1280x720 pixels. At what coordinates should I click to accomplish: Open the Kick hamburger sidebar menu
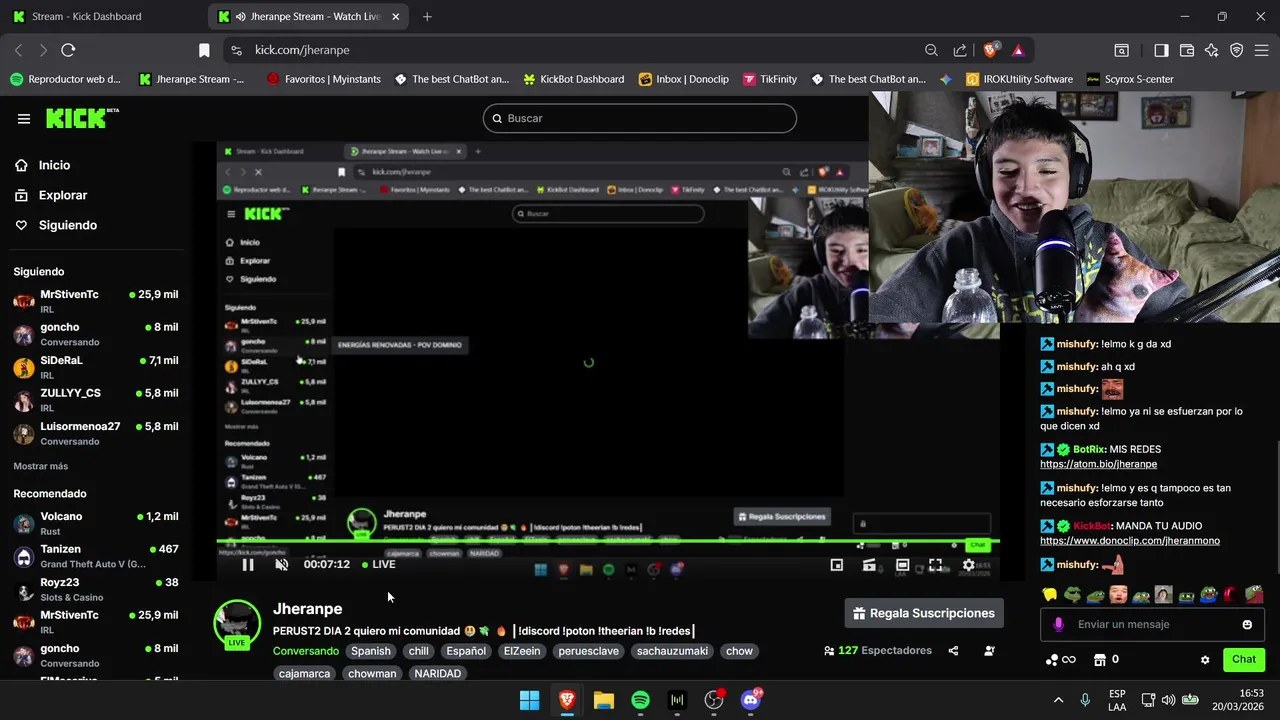pos(24,118)
